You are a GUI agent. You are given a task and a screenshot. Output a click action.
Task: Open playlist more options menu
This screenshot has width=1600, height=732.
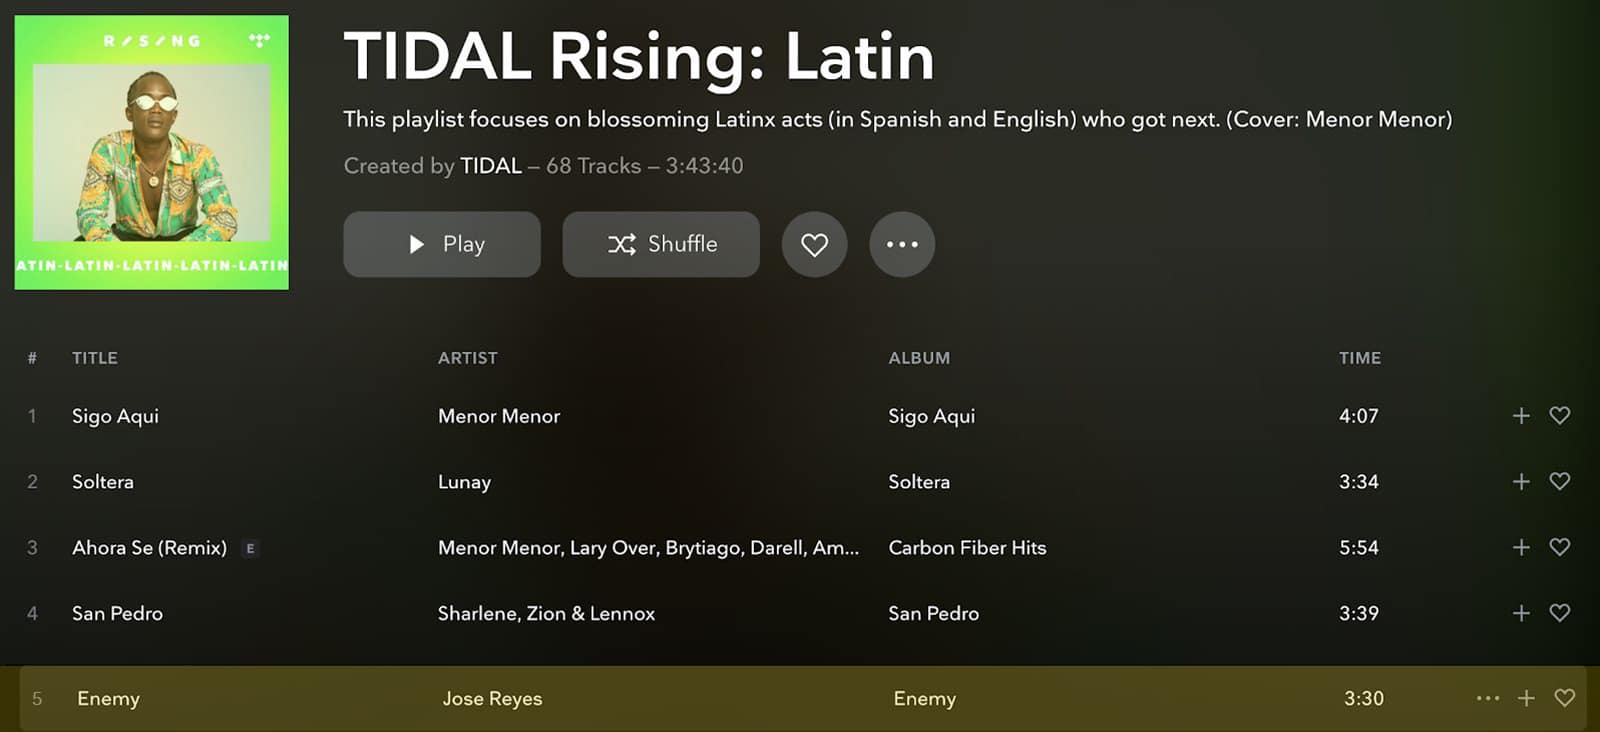(x=902, y=244)
